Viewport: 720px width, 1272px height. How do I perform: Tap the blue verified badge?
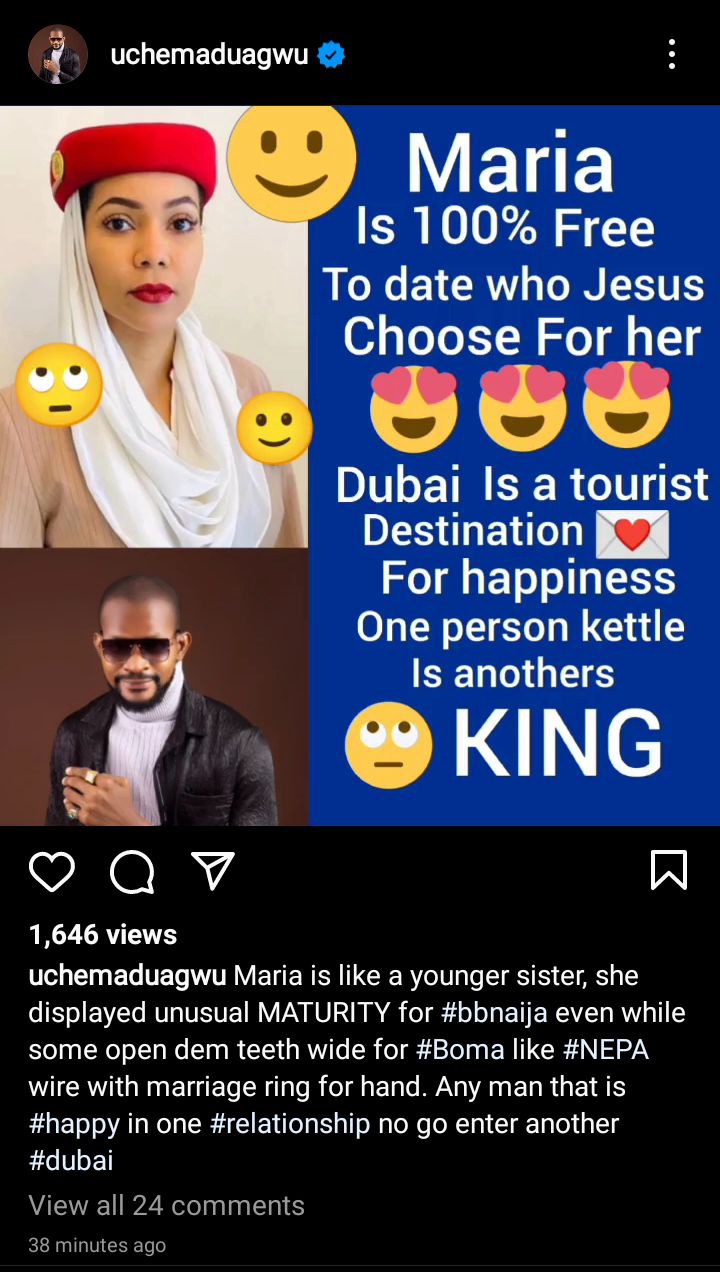[x=331, y=55]
